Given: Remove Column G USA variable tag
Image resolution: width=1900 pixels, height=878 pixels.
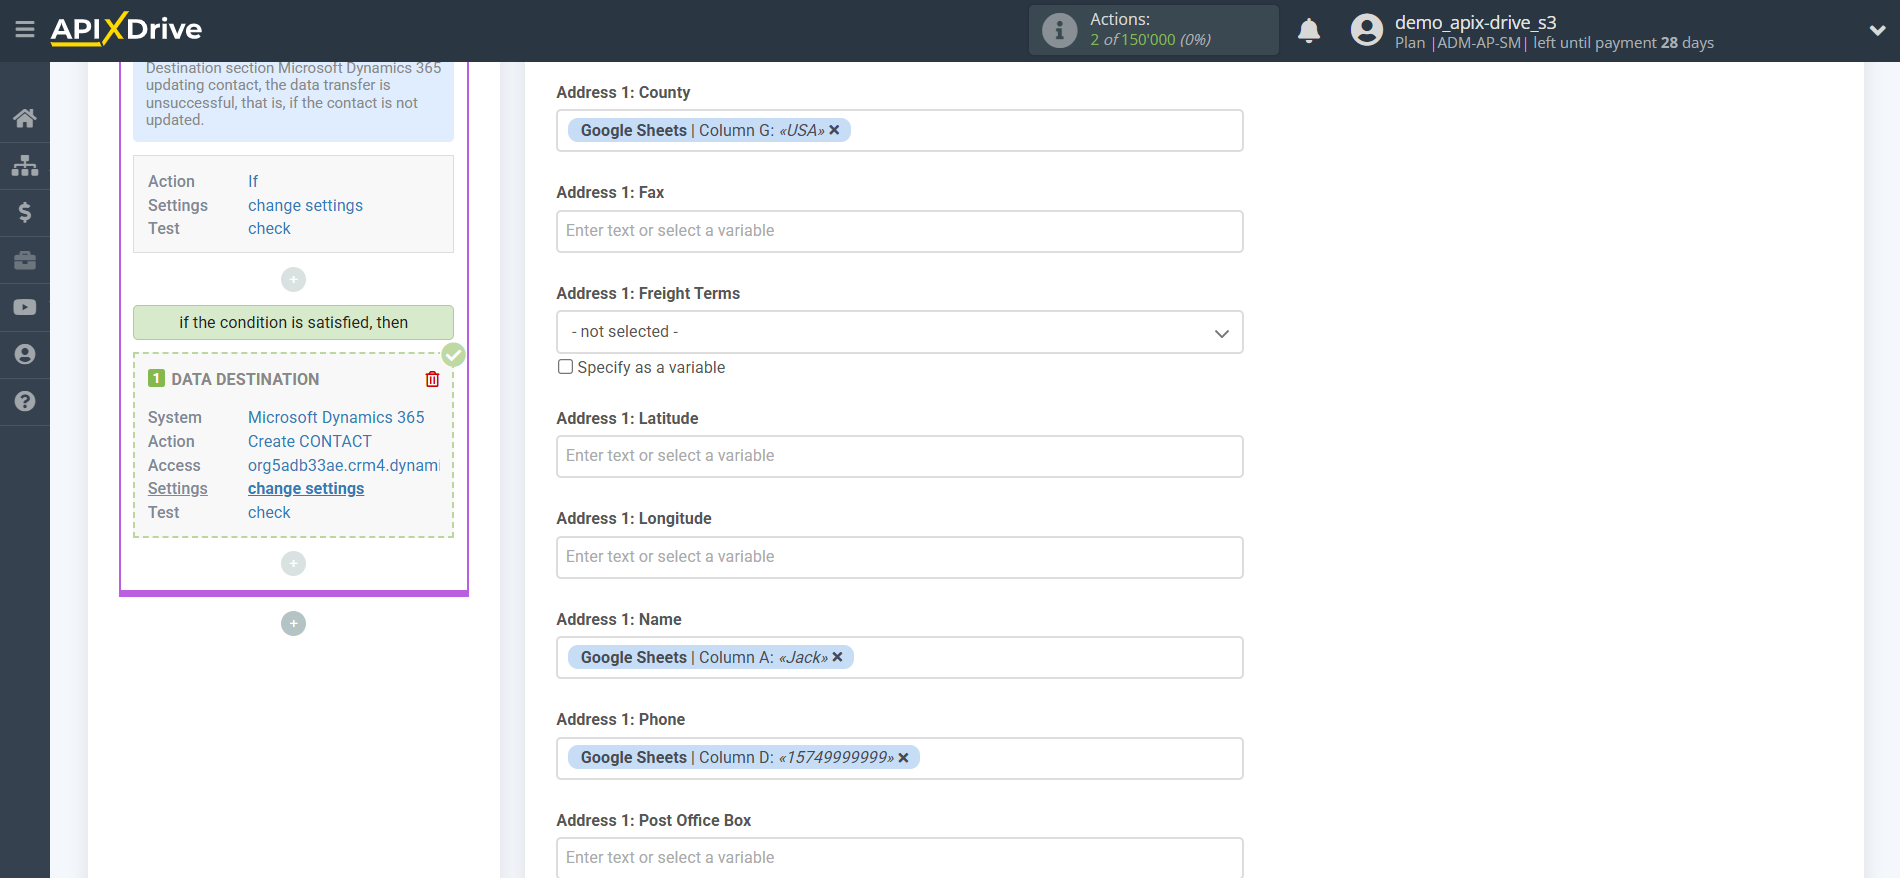Looking at the screenshot, I should (x=834, y=130).
